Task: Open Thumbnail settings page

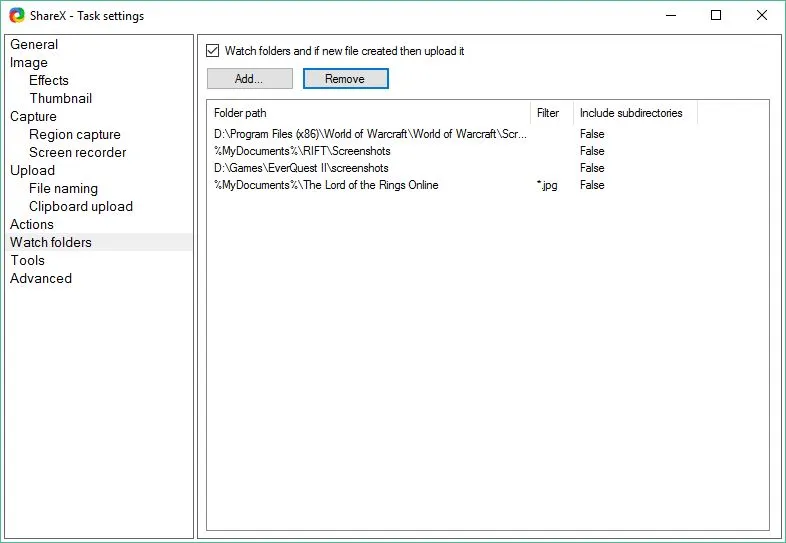Action: pyautogui.click(x=61, y=98)
